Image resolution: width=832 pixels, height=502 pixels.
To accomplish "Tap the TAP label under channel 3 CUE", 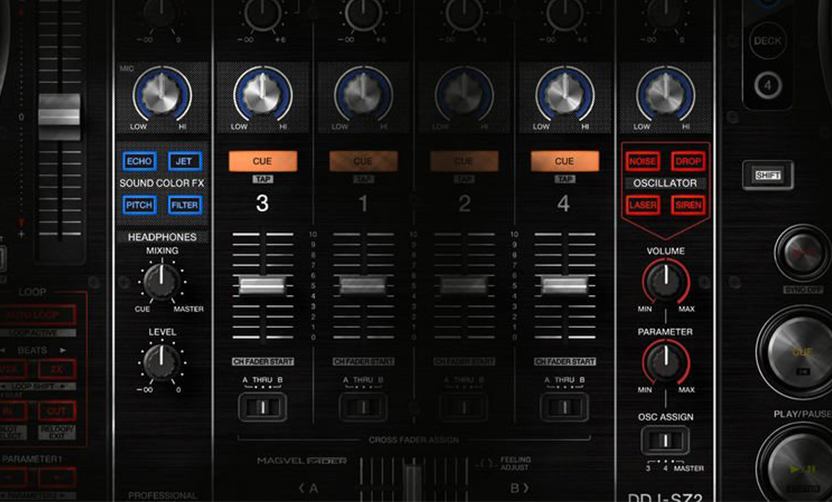I will coord(263,179).
